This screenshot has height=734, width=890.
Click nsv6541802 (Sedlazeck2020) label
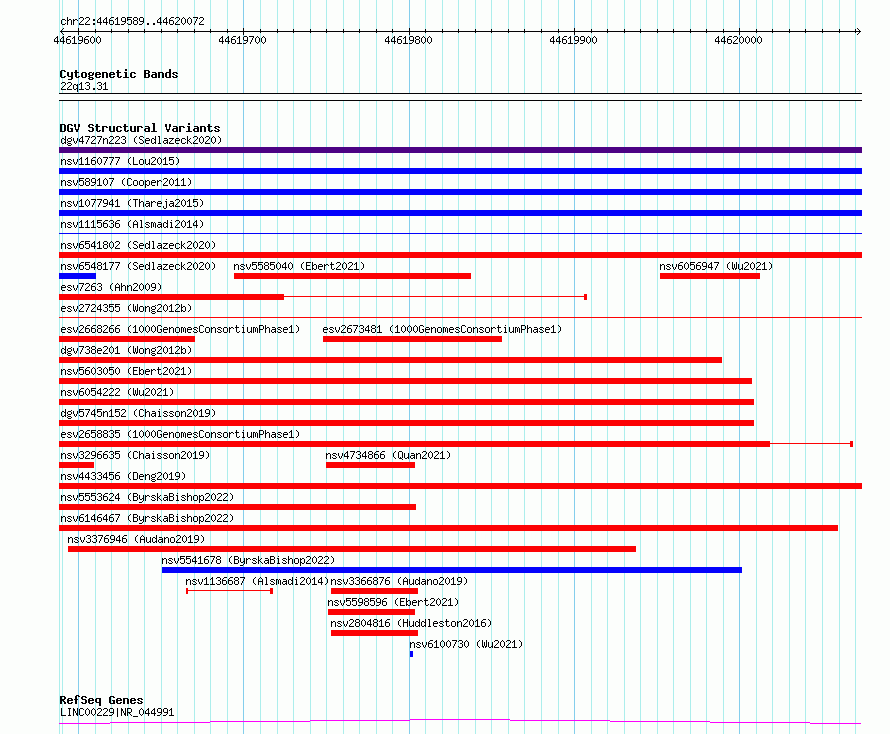(x=138, y=245)
